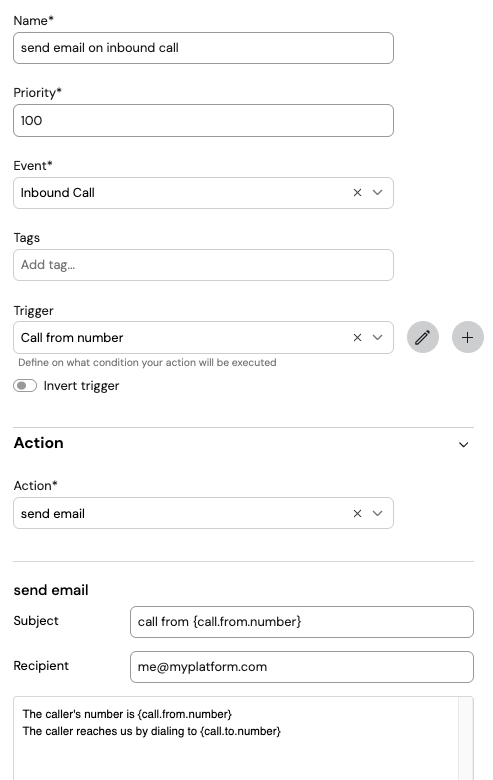Clear the Inbound Call event selection

[x=357, y=193]
